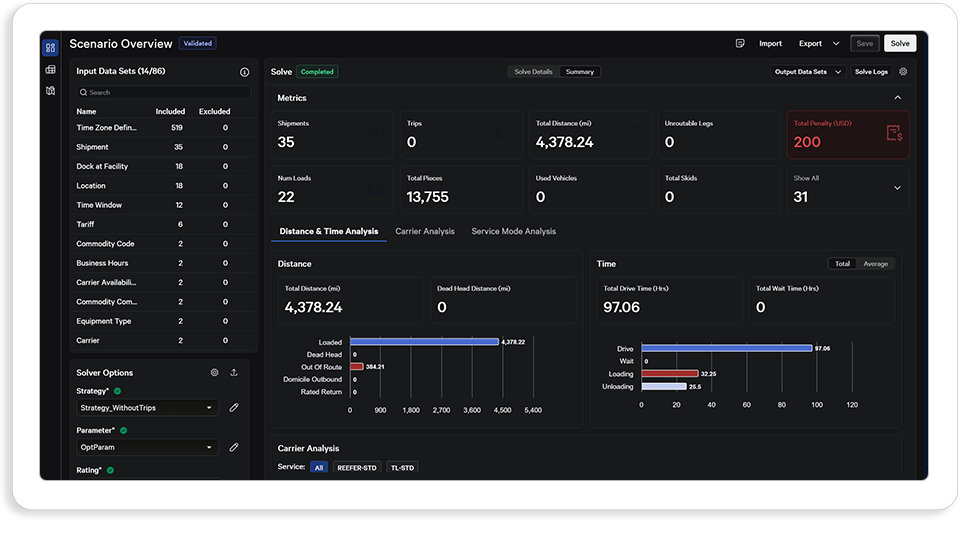Toggle Time panel to Average
Image resolution: width=960 pixels, height=540 pixels.
(875, 264)
